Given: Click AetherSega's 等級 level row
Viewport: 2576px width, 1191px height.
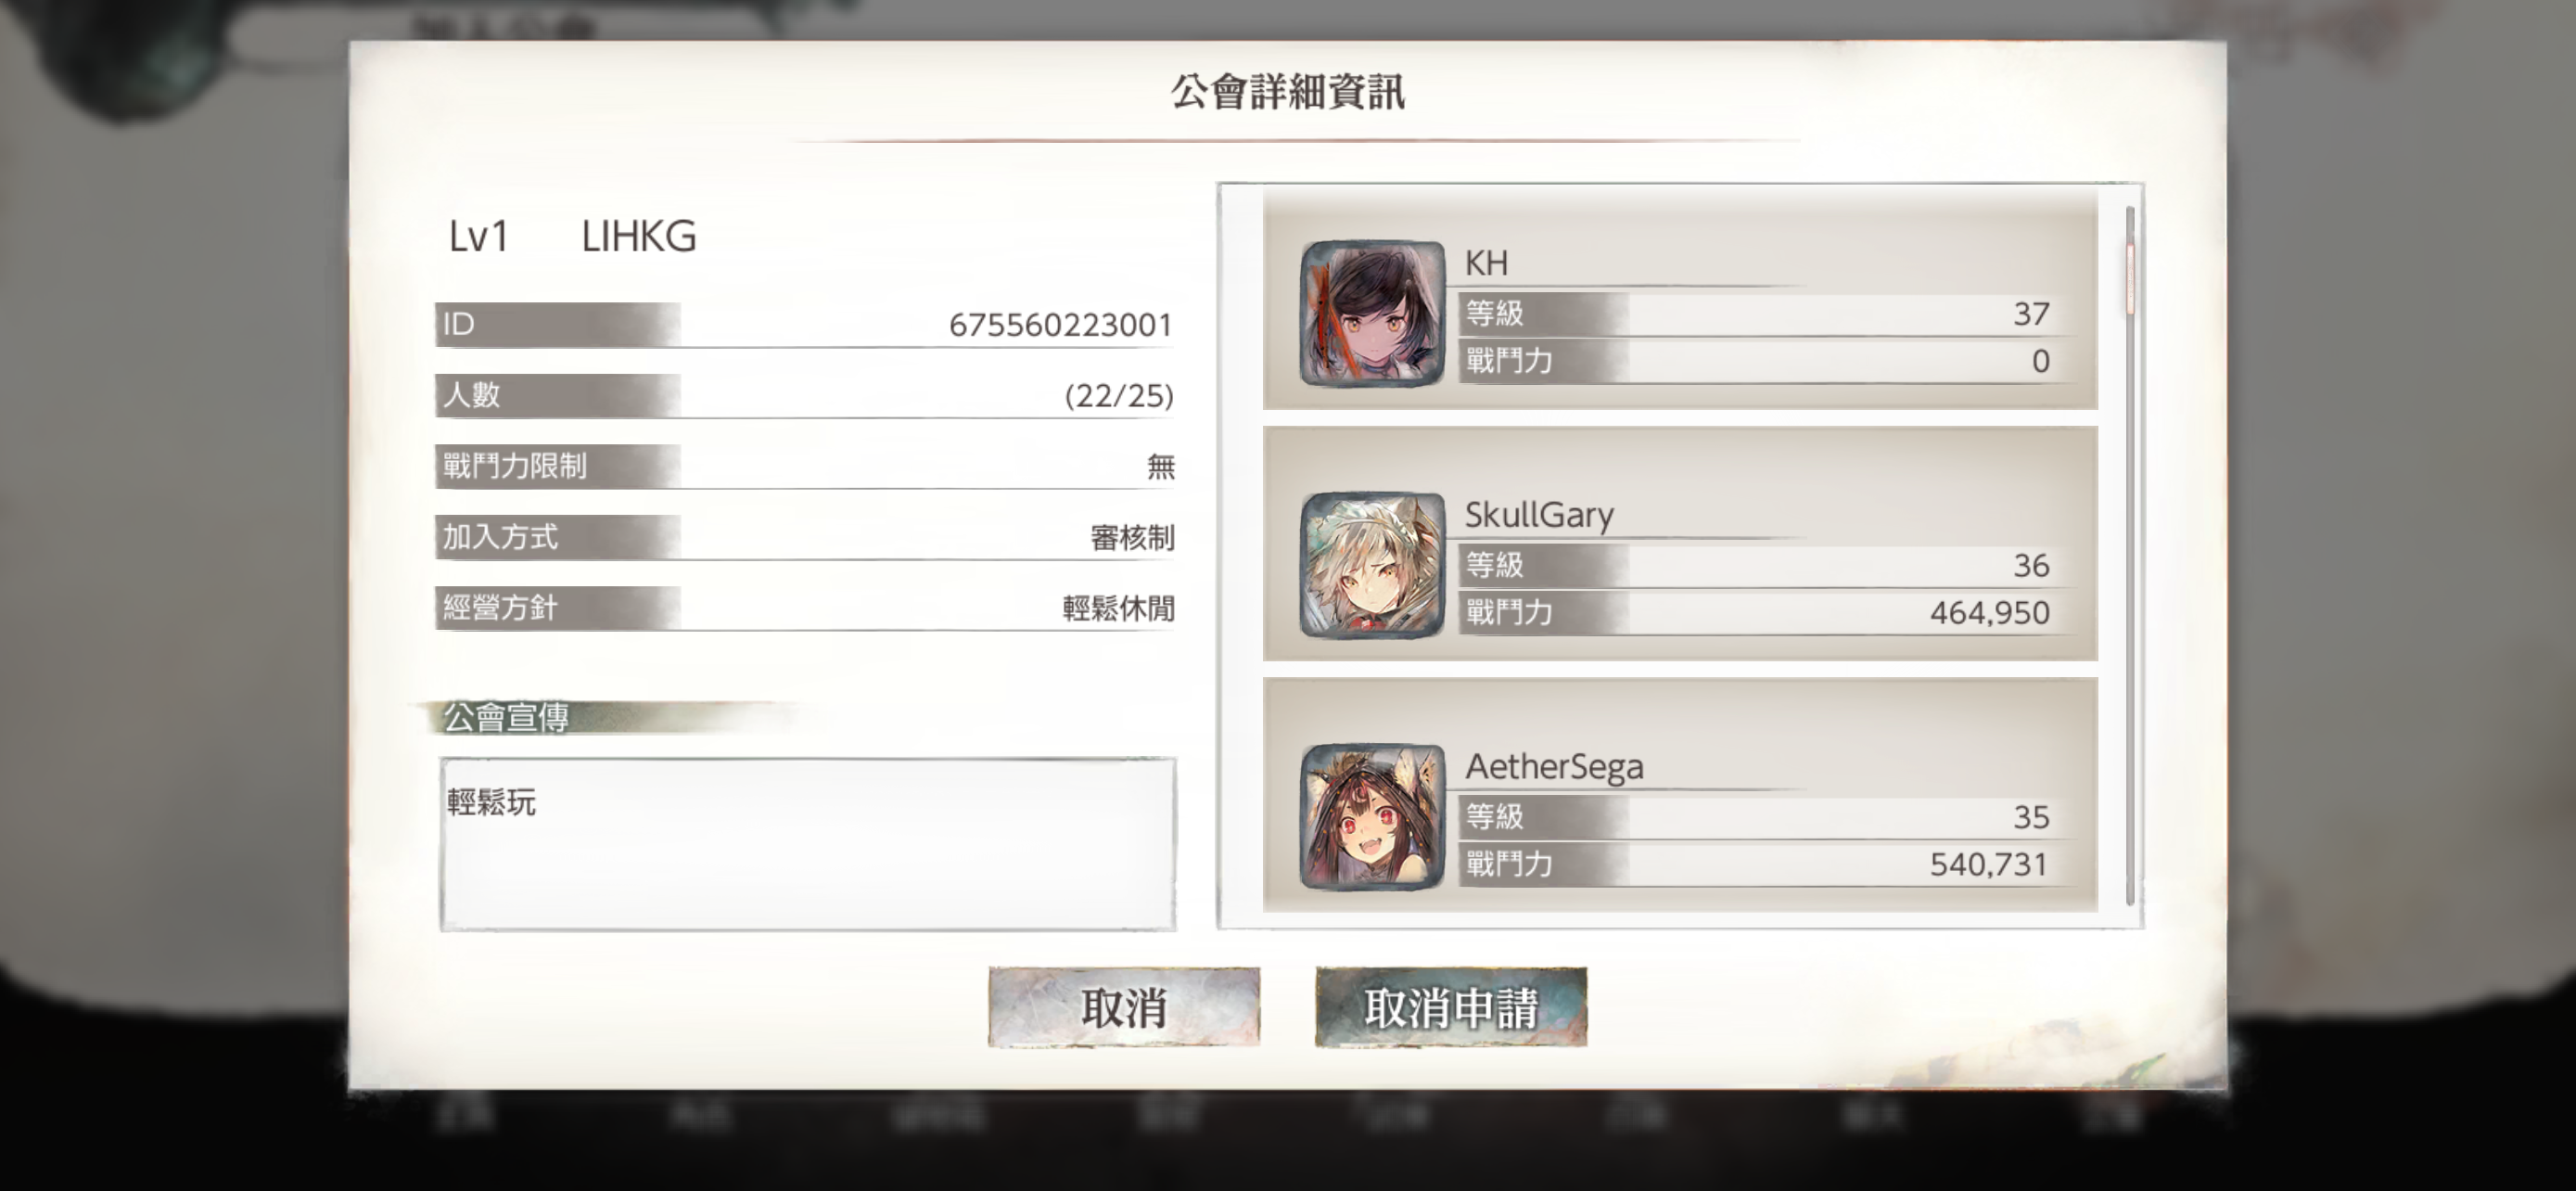Looking at the screenshot, I should click(x=1765, y=817).
